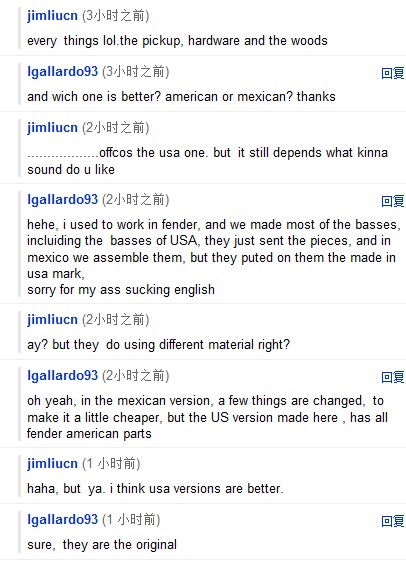Viewport: 406px width, 563px height.
Task: Open lgallardo93 profile above 'mexican version' comment
Action: (62, 376)
